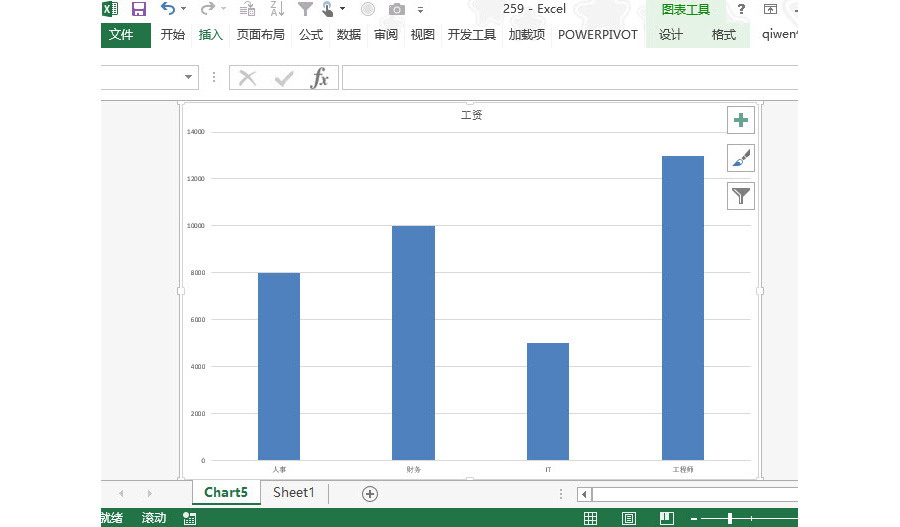Click the touch/mouse mode hand icon
The image size is (900, 527).
pos(328,9)
